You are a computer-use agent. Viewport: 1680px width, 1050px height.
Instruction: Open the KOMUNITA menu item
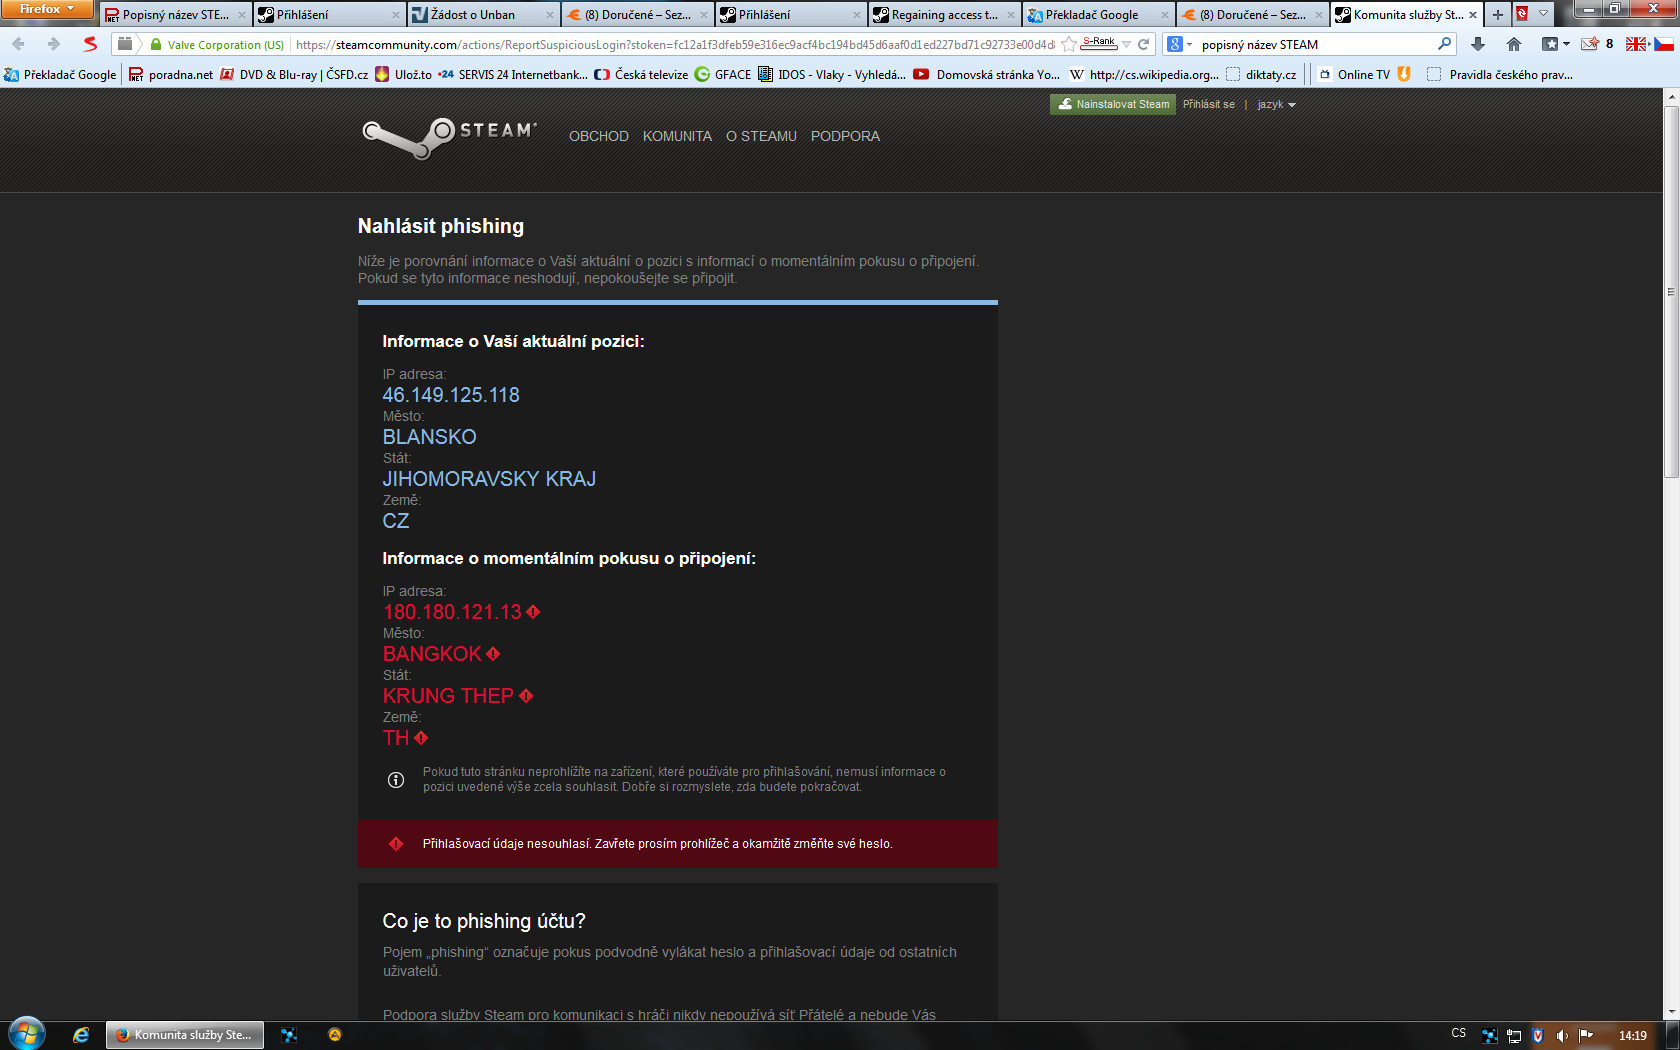677,136
